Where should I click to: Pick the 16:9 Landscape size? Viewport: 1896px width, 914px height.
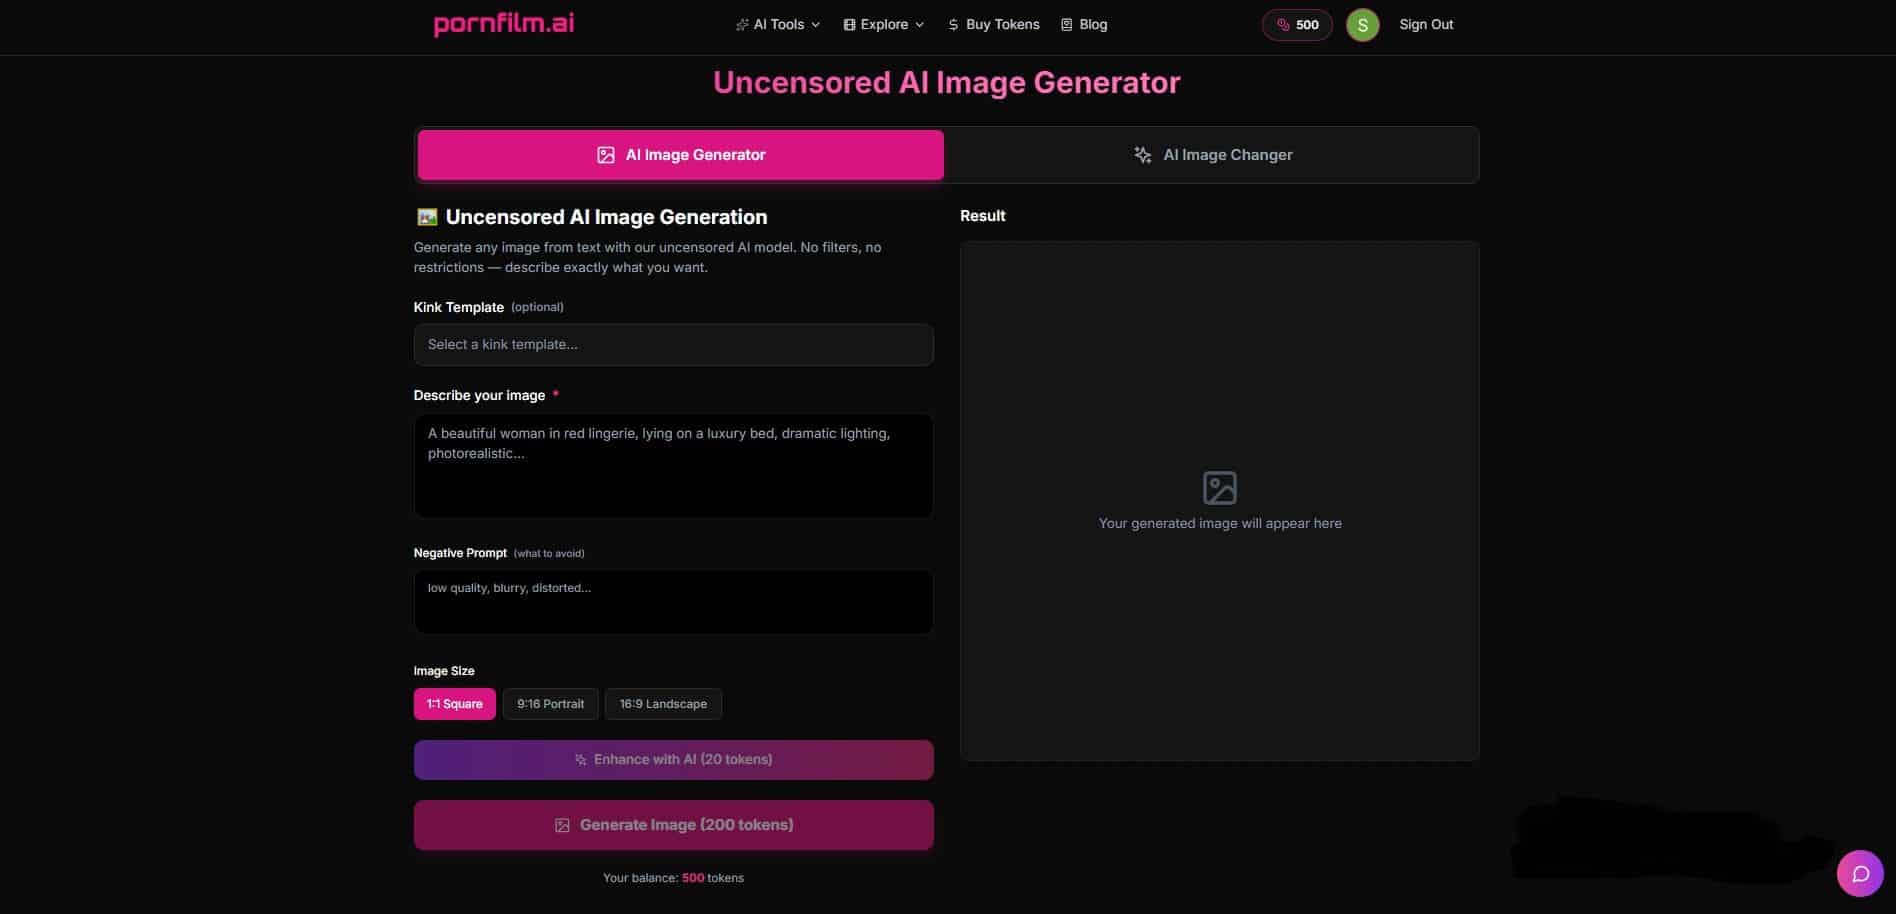(x=663, y=704)
